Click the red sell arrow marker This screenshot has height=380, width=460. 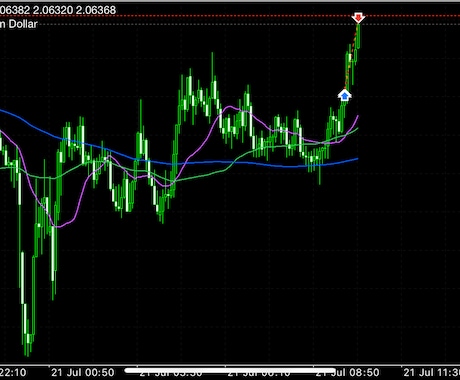(x=358, y=18)
